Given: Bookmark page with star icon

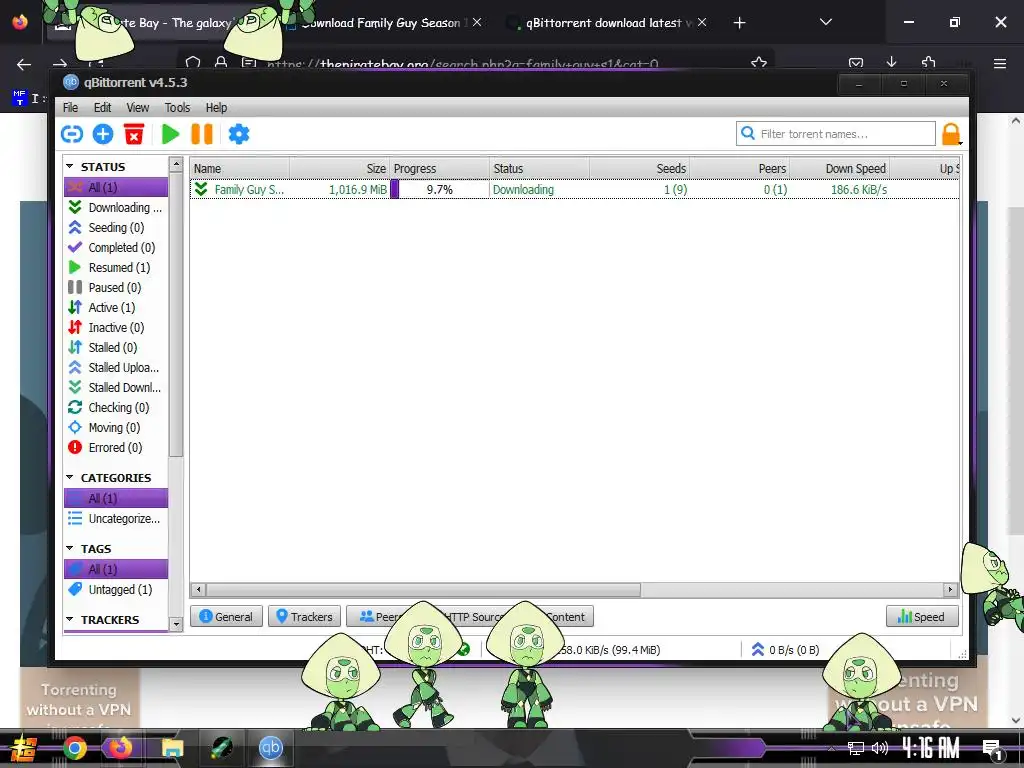Looking at the screenshot, I should (x=758, y=63).
